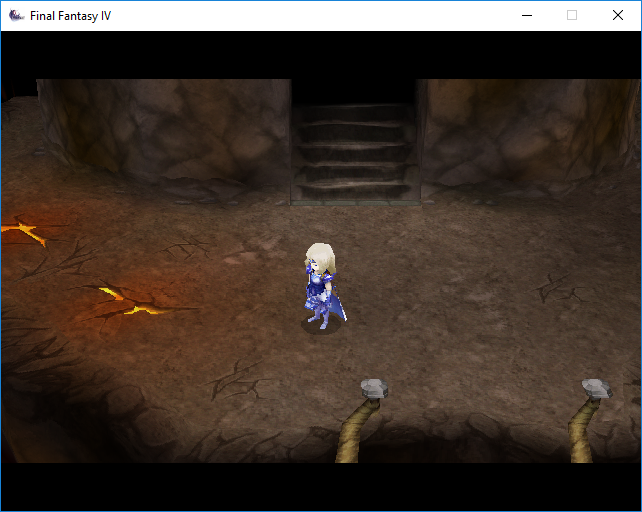This screenshot has height=512, width=642.
Task: Close the Final Fantasy IV window
Action: click(618, 16)
